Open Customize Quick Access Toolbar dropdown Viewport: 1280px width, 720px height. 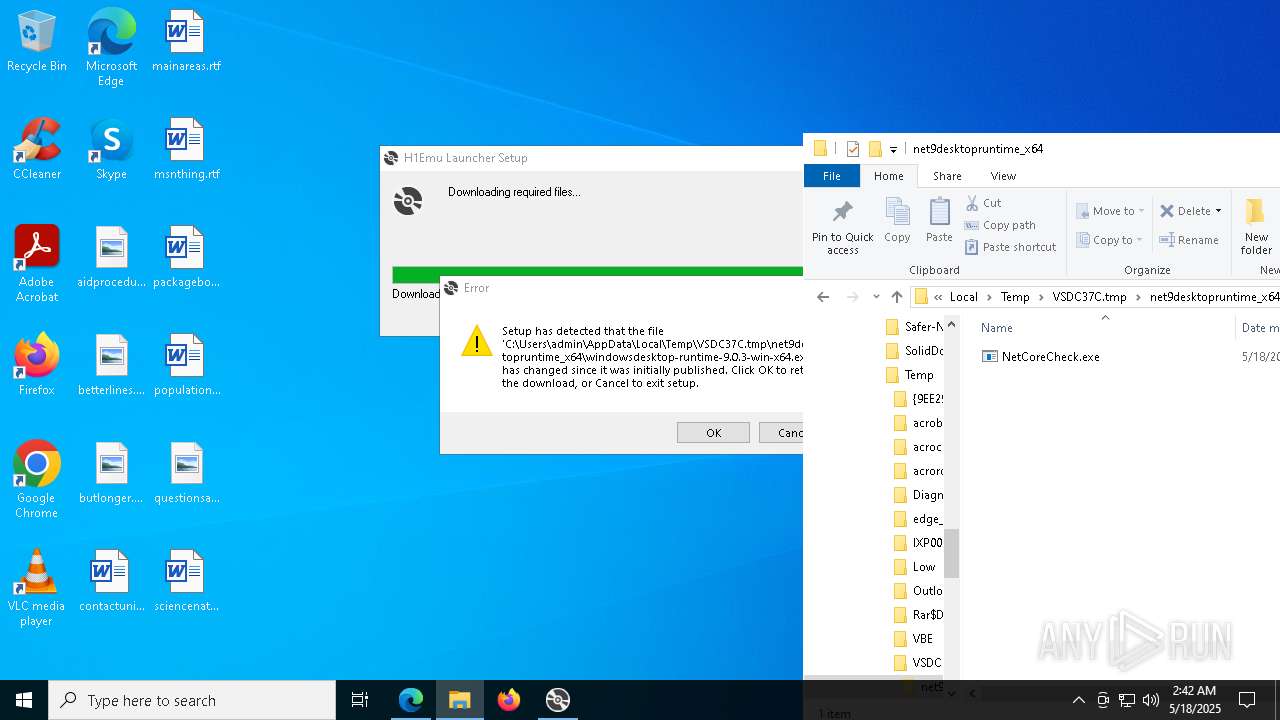(x=893, y=150)
